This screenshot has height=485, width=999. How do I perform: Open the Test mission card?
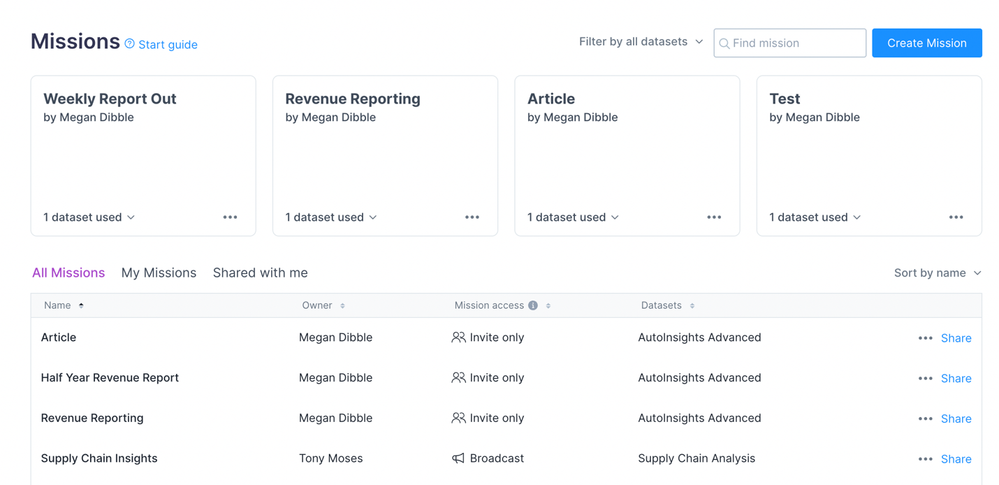(x=869, y=156)
